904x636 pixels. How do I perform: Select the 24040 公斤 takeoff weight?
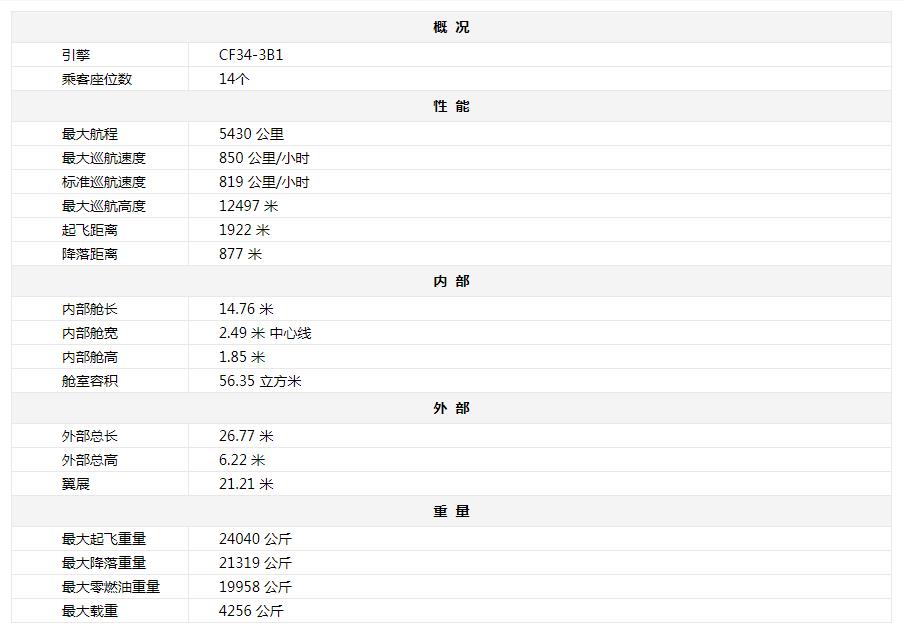pyautogui.click(x=255, y=539)
